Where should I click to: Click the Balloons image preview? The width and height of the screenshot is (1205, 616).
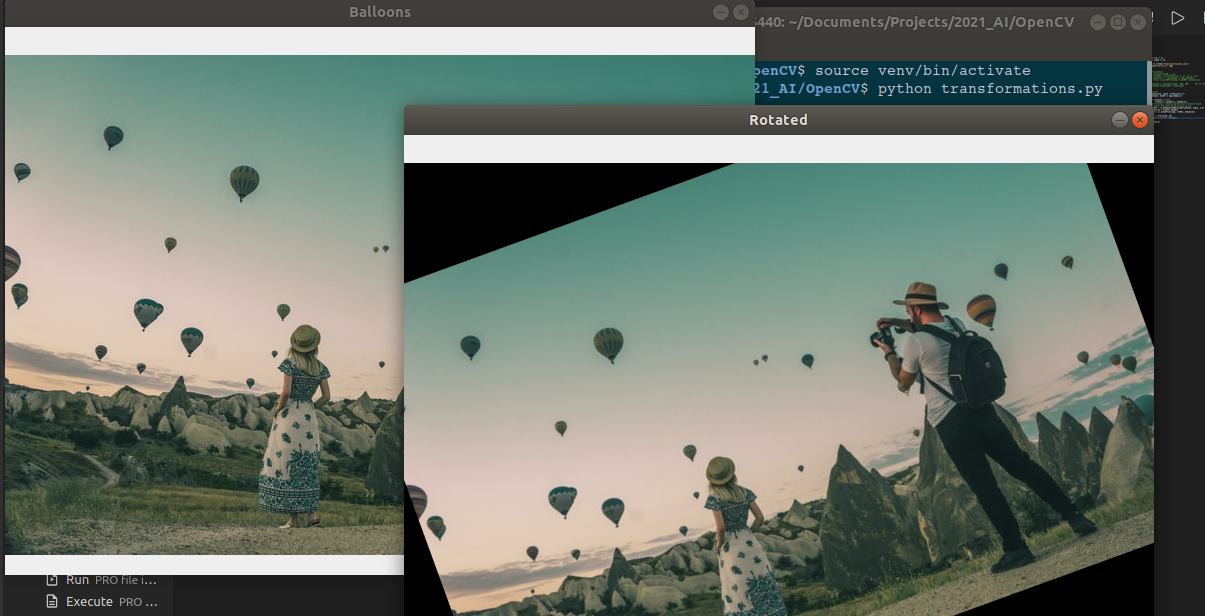pos(200,300)
